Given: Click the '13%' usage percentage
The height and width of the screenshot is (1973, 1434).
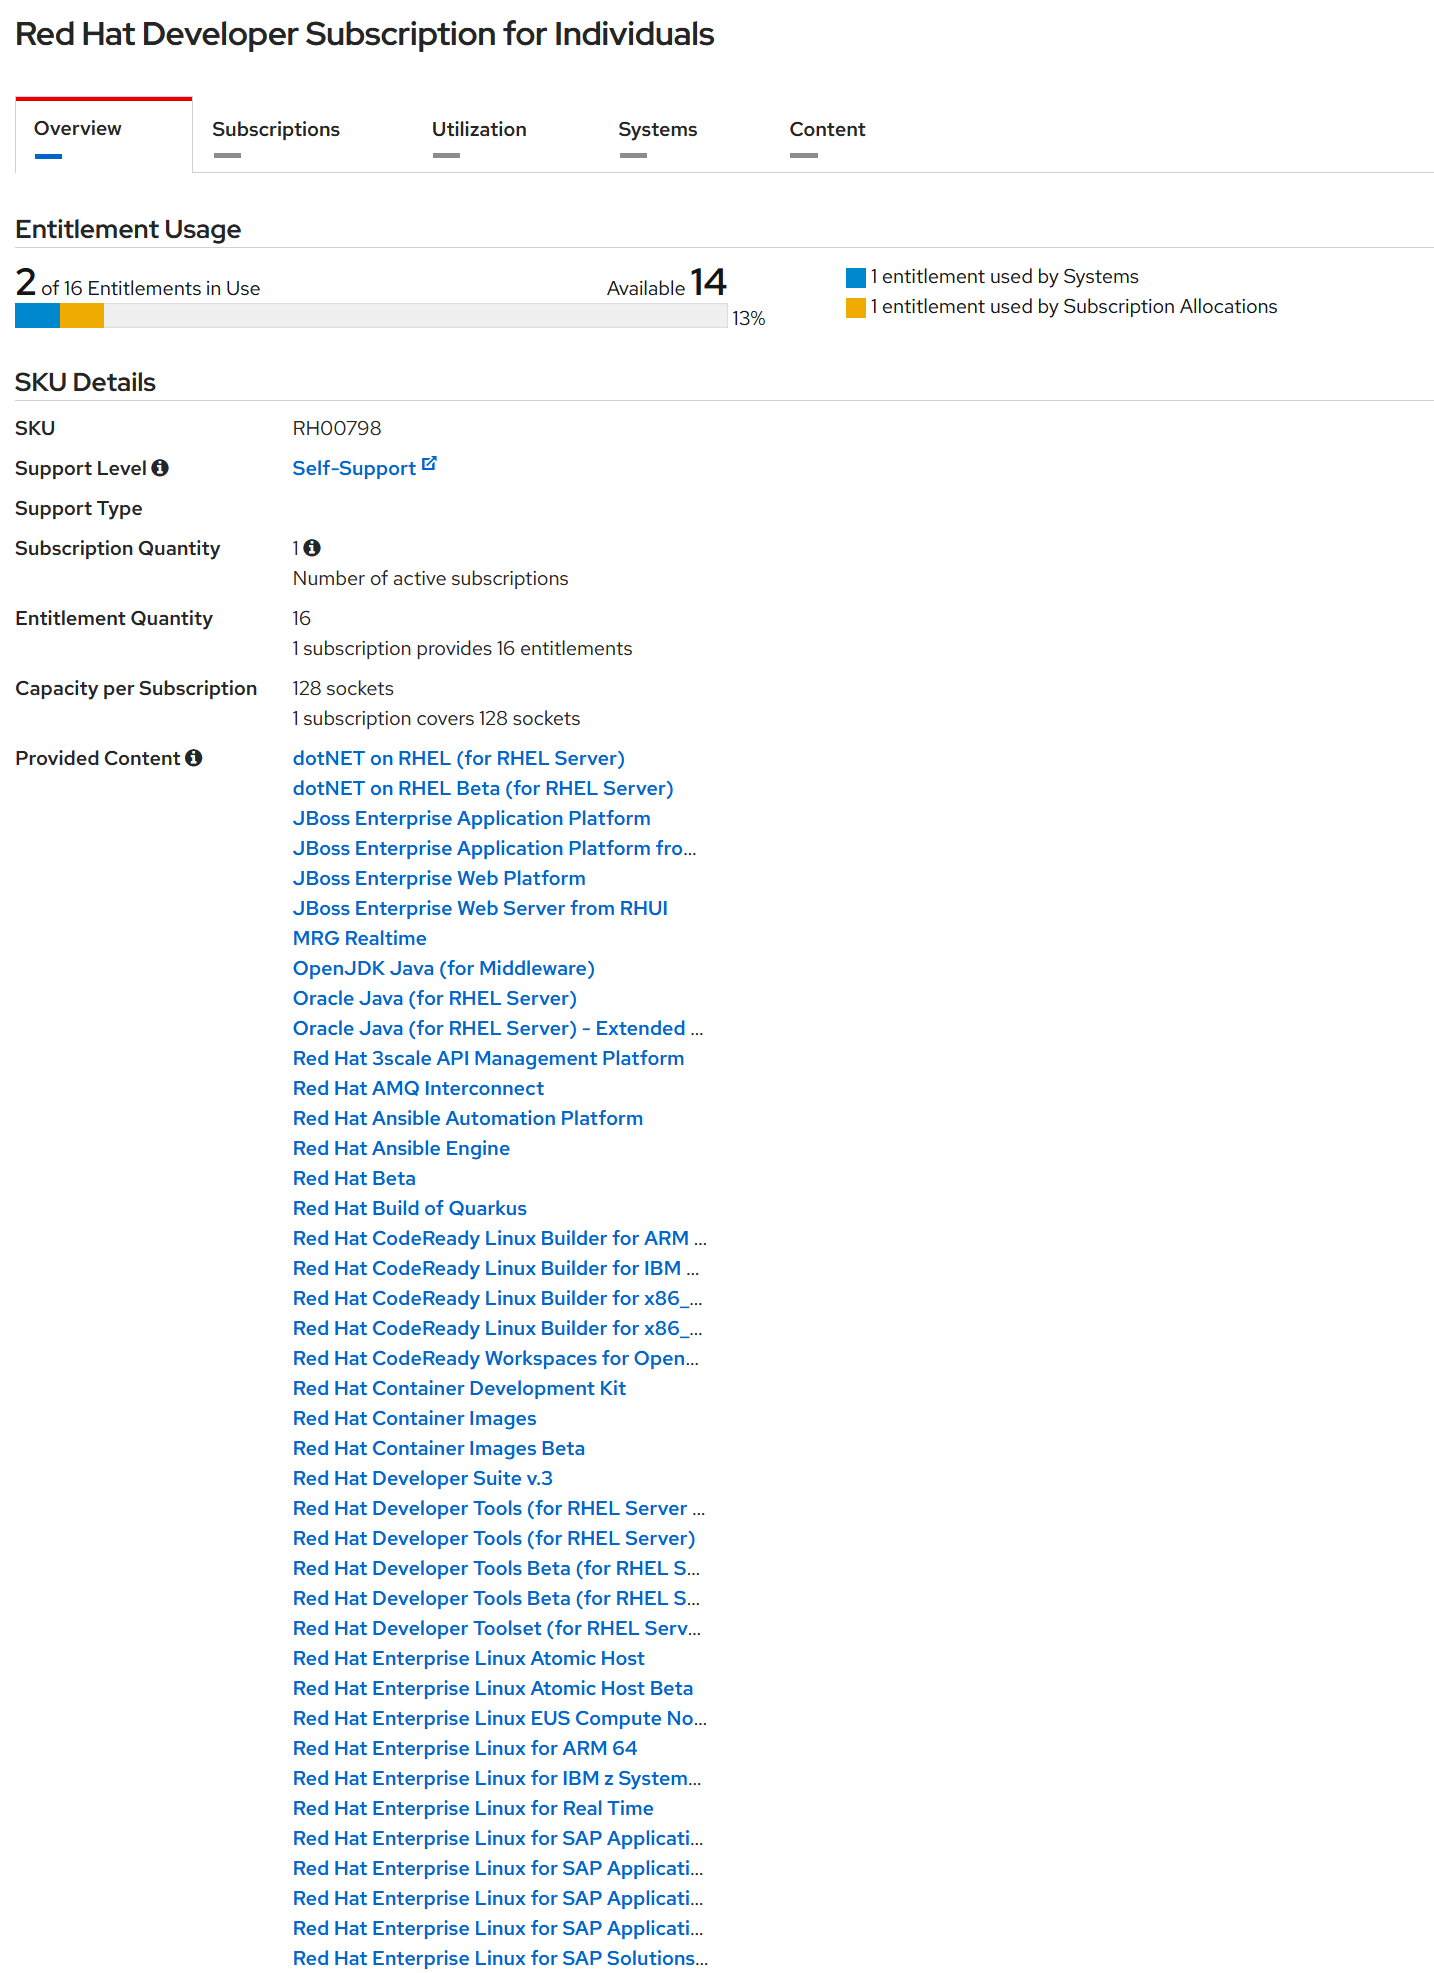Looking at the screenshot, I should pyautogui.click(x=749, y=318).
